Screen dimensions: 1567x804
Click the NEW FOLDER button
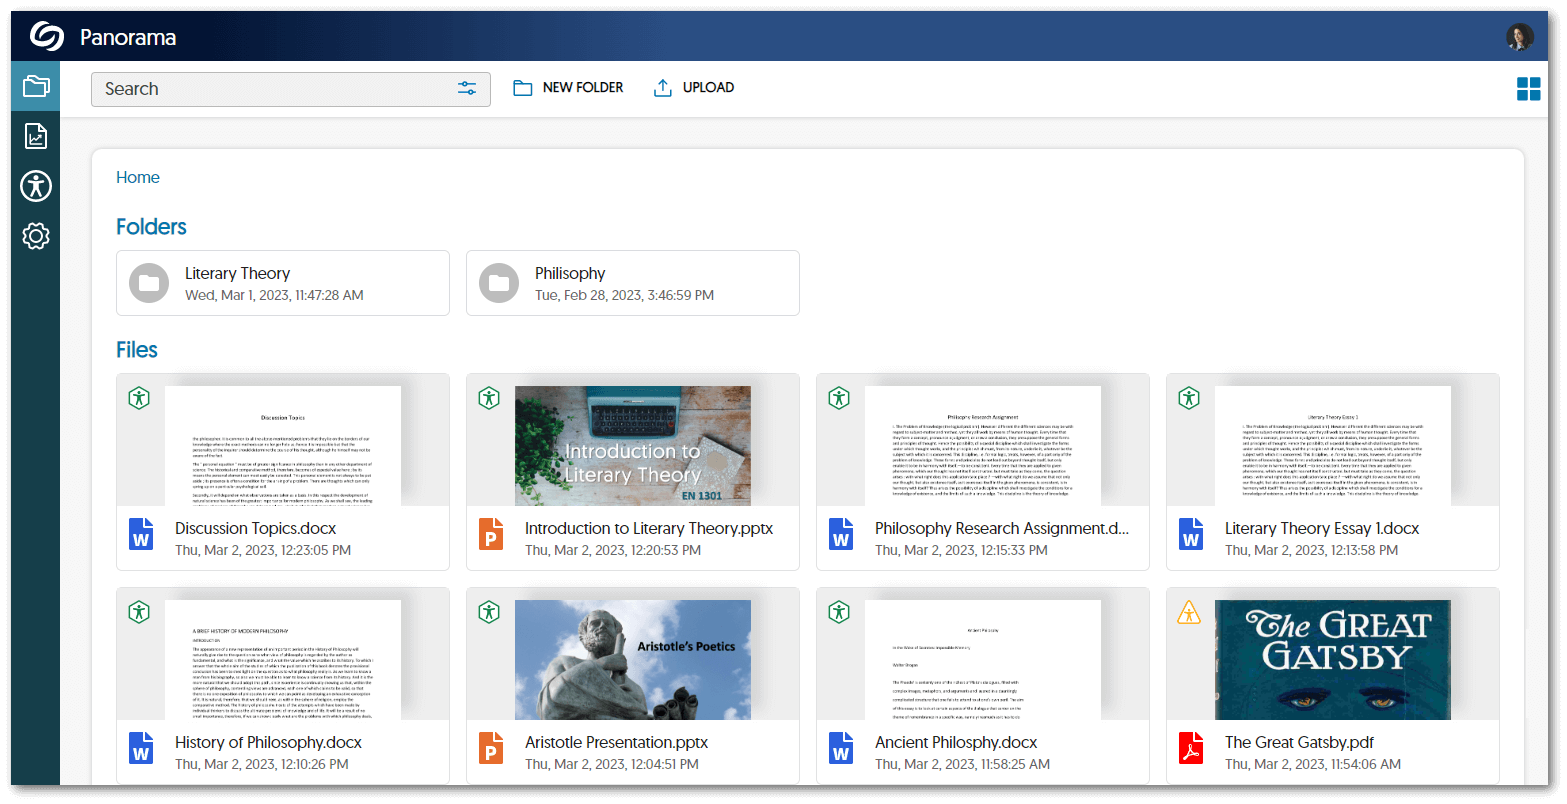568,88
